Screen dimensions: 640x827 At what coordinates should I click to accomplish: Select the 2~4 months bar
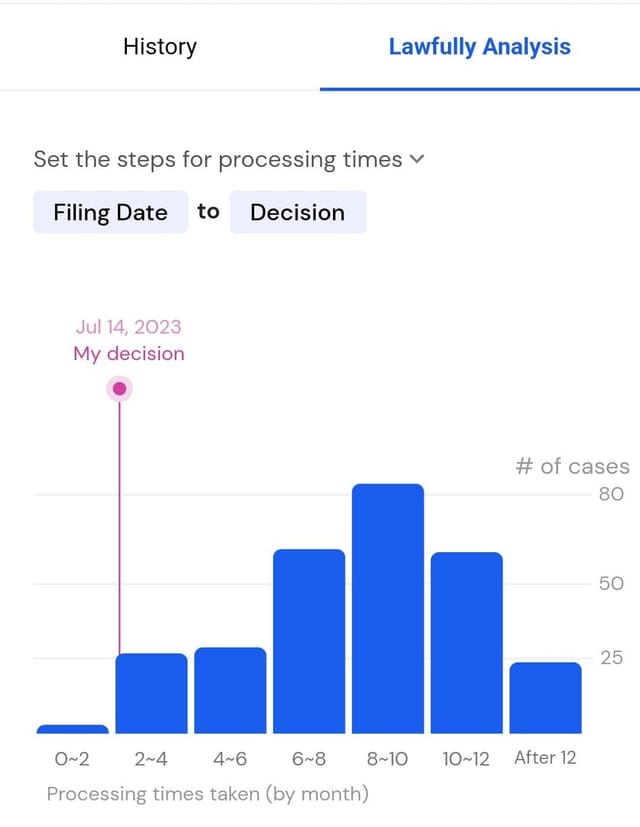151,693
